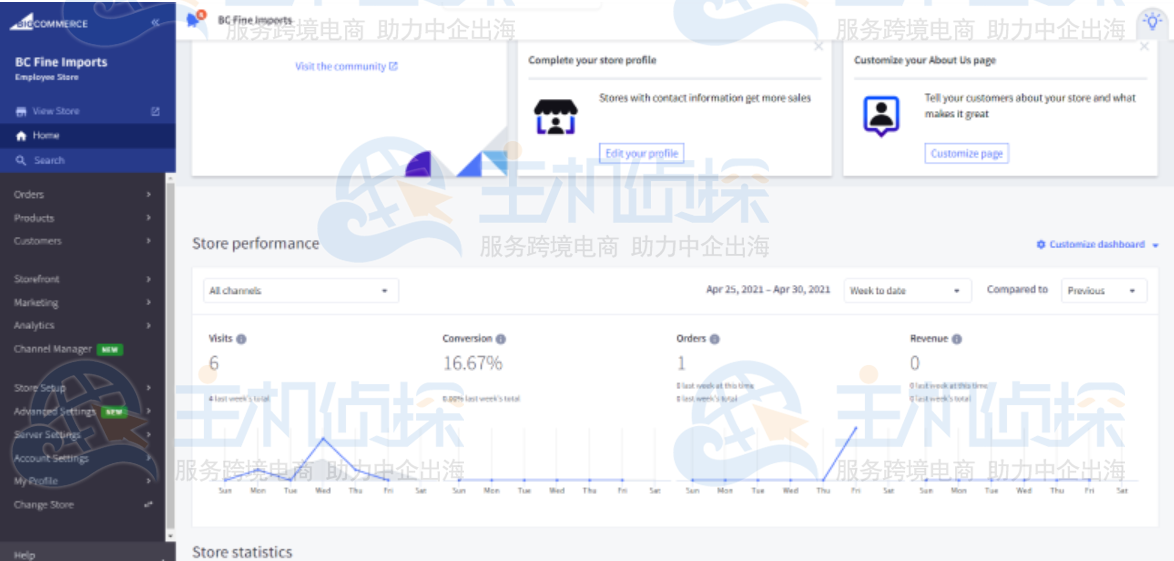Viewport: 1174px width, 561px height.
Task: Expand the Products menu chevron
Action: point(148,218)
